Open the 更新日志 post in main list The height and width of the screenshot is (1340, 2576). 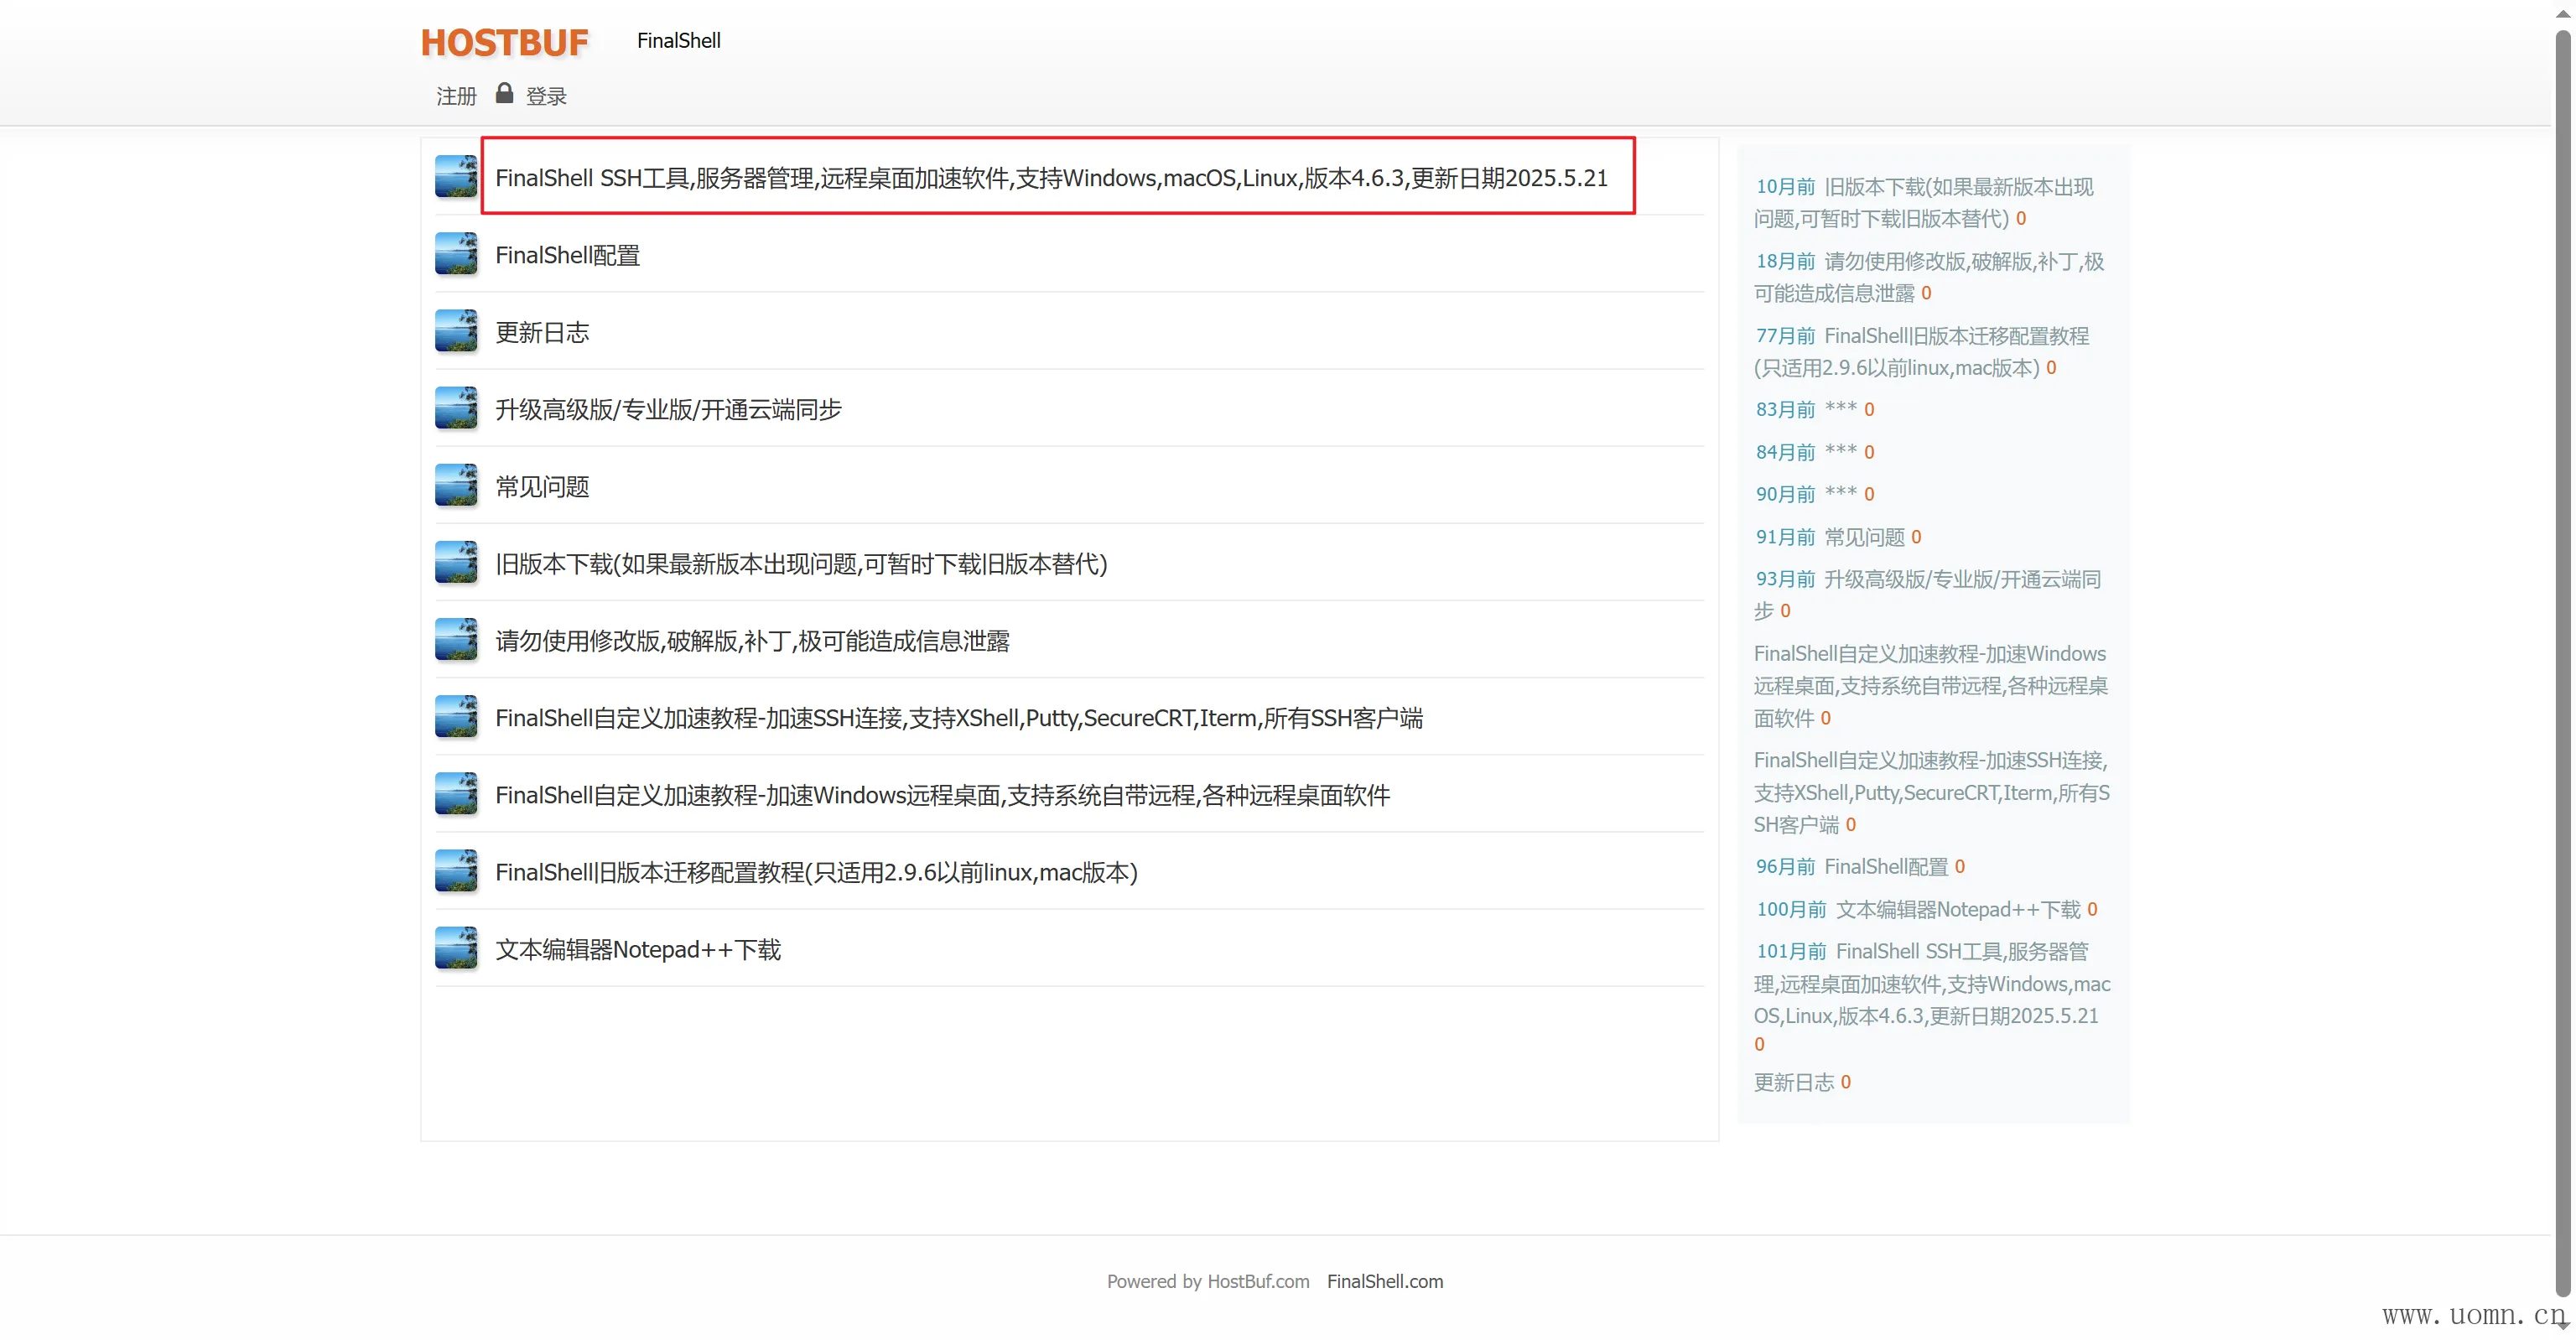(x=542, y=332)
